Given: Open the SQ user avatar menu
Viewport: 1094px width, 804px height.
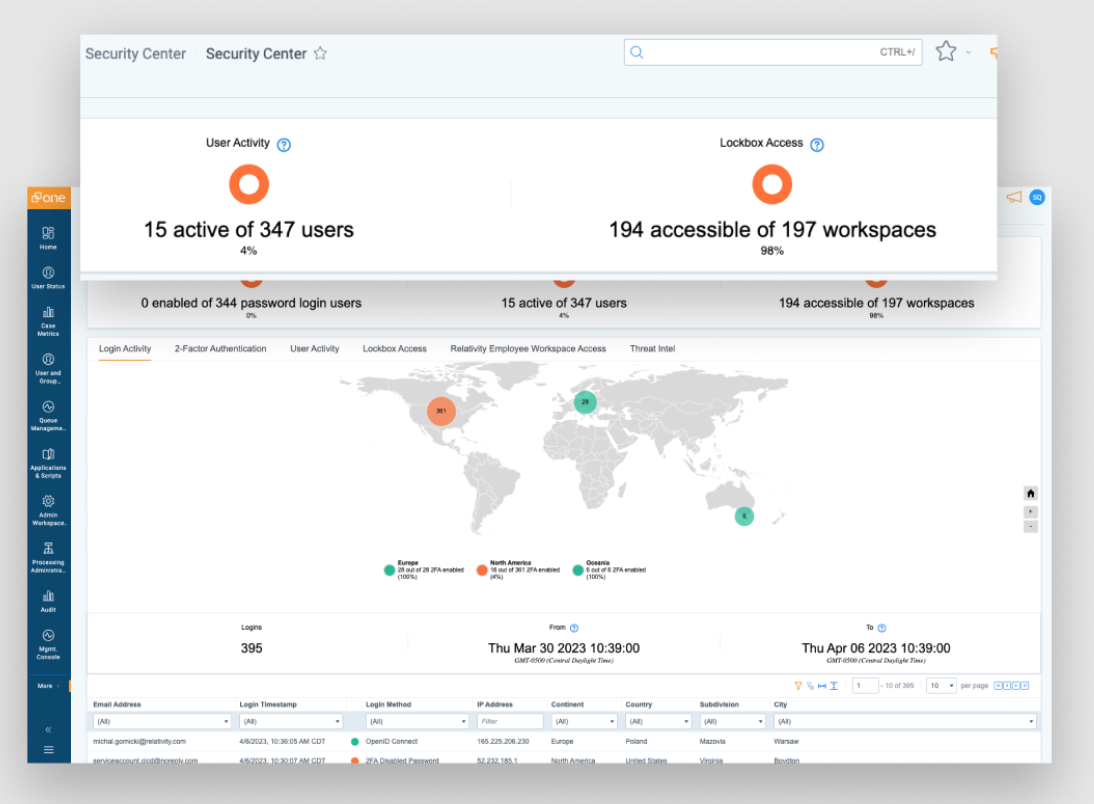Looking at the screenshot, I should [x=1037, y=198].
